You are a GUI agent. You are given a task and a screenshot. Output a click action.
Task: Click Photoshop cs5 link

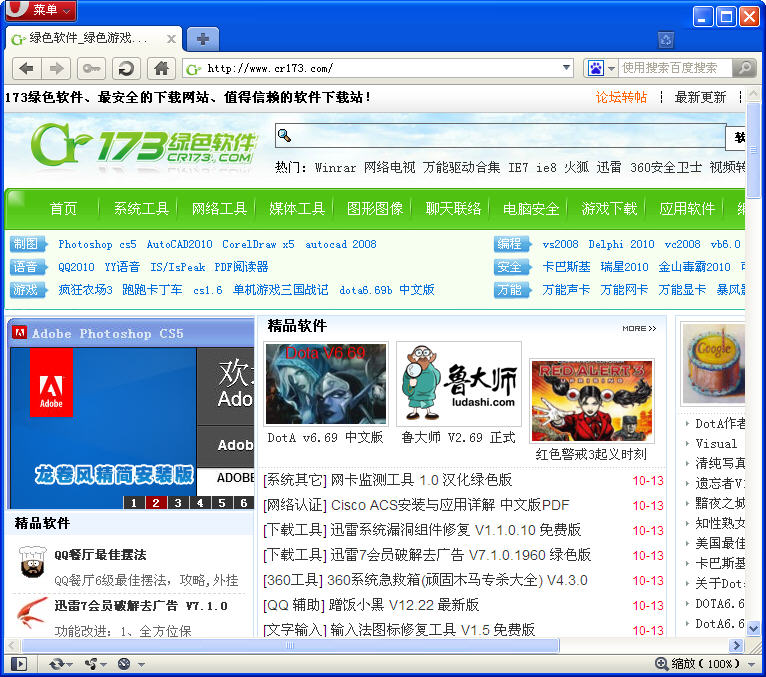[x=97, y=244]
